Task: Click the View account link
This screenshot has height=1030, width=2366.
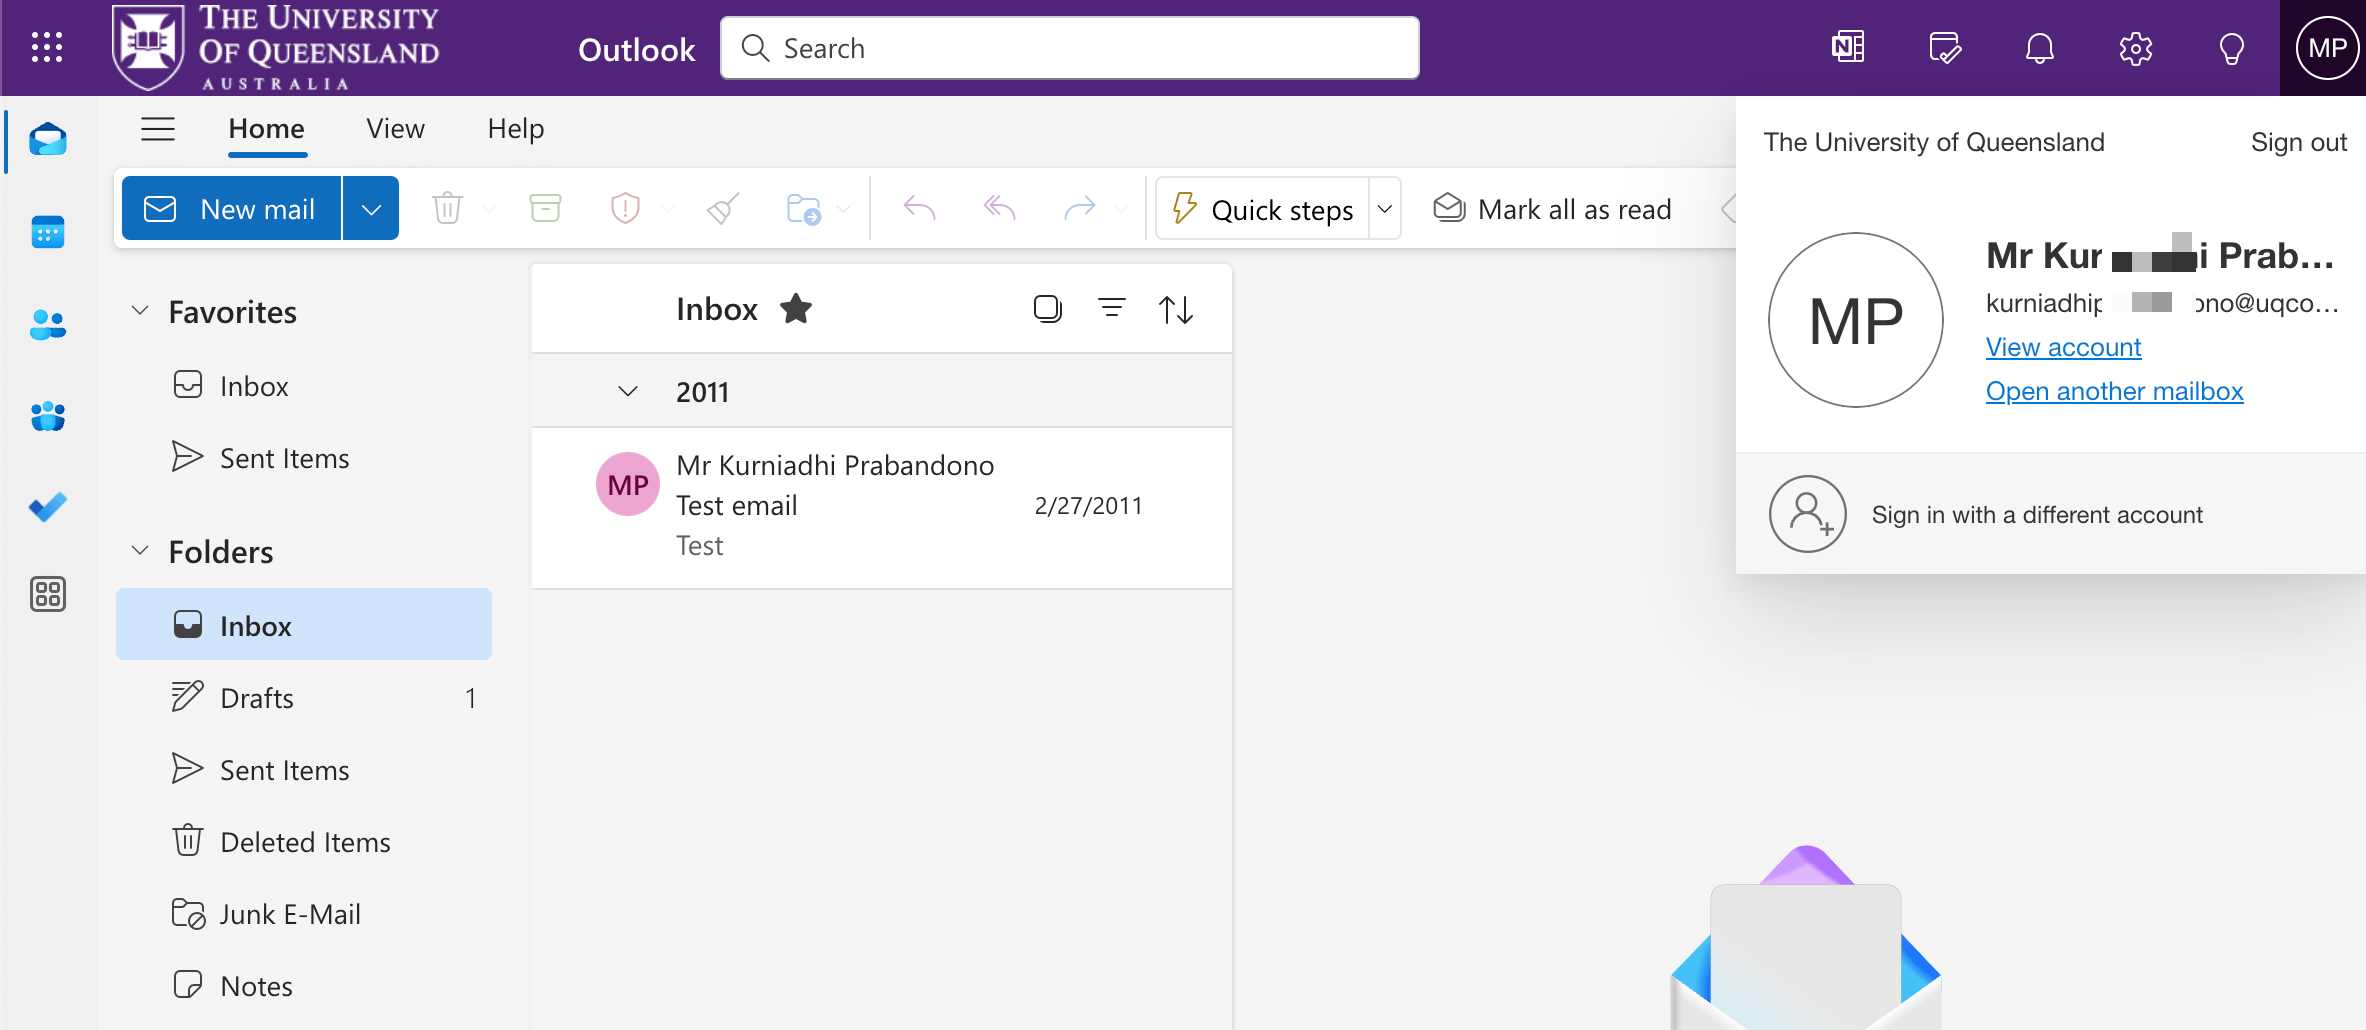Action: (2063, 347)
